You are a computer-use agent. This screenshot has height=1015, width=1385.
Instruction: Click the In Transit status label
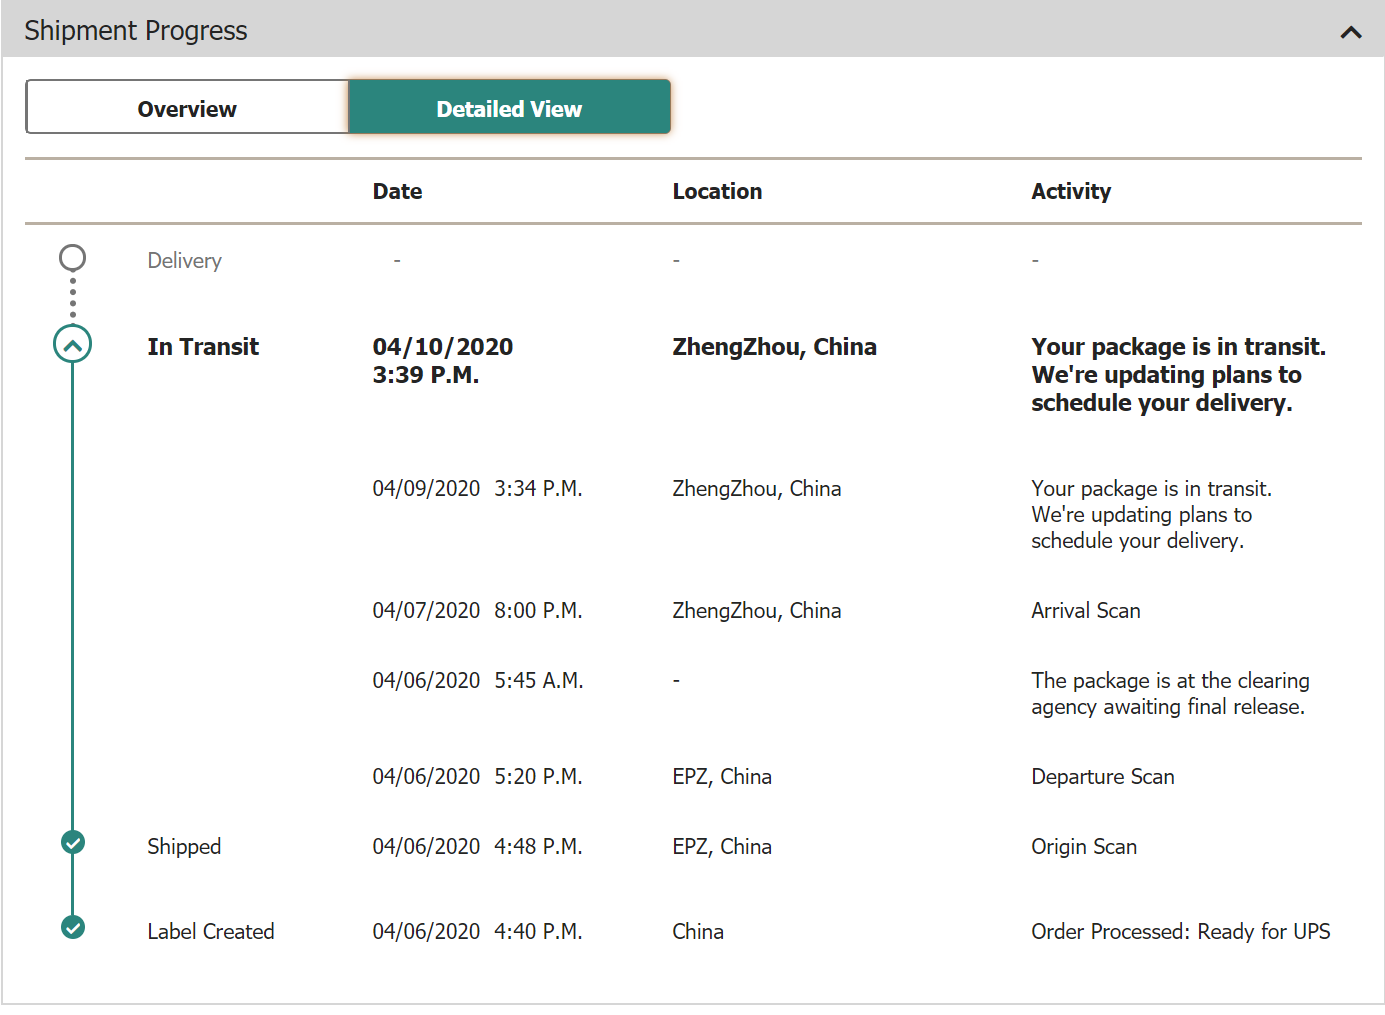203,347
